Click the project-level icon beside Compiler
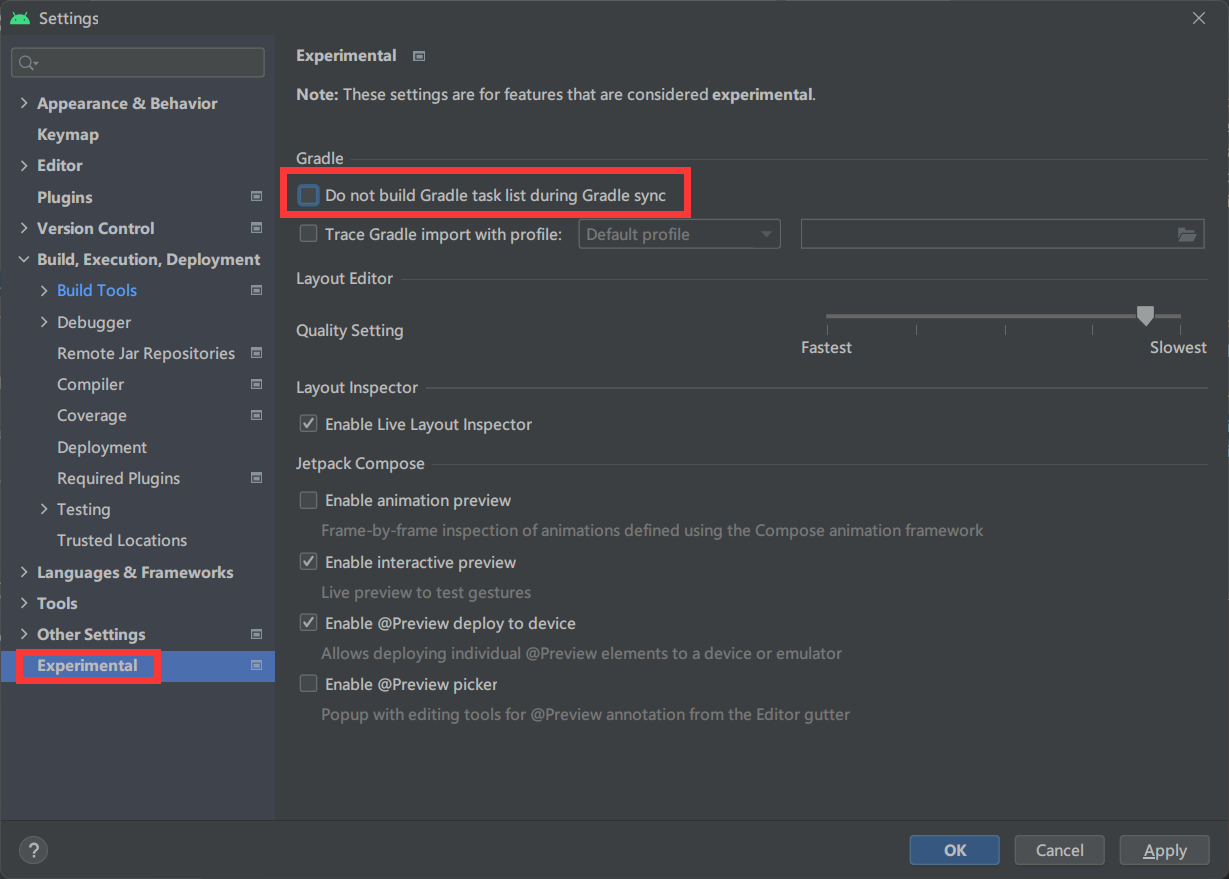1229x879 pixels. (256, 384)
